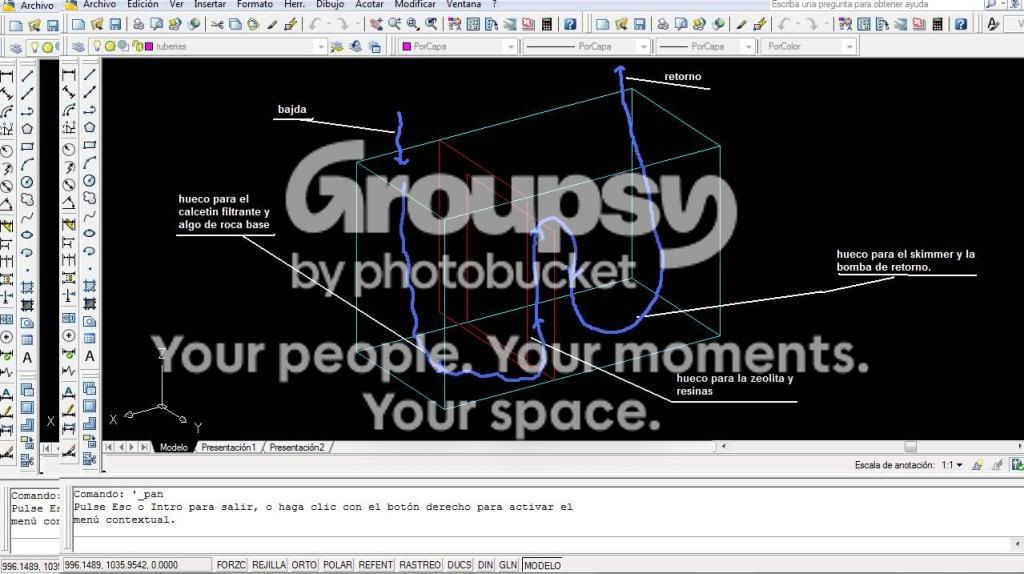Toggle REJILLA grid display
The width and height of the screenshot is (1024, 574).
(268, 565)
